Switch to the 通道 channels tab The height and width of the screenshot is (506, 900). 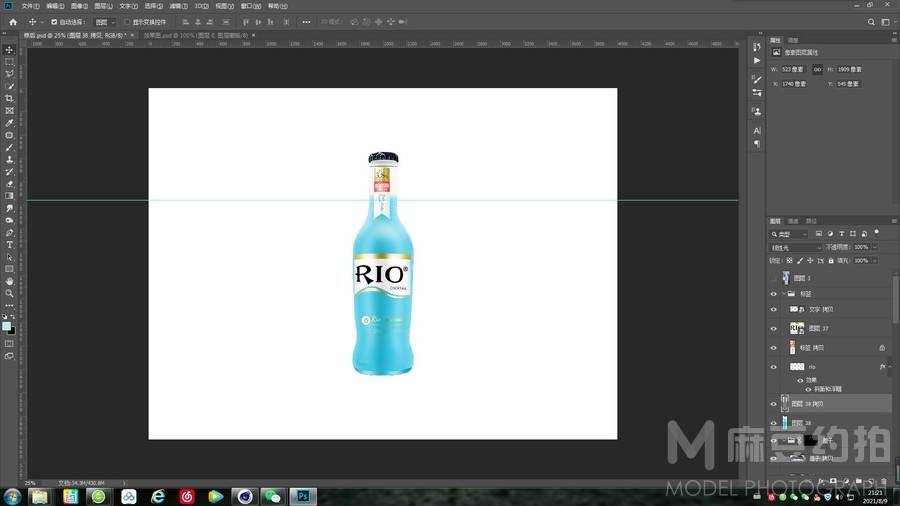pyautogui.click(x=793, y=221)
